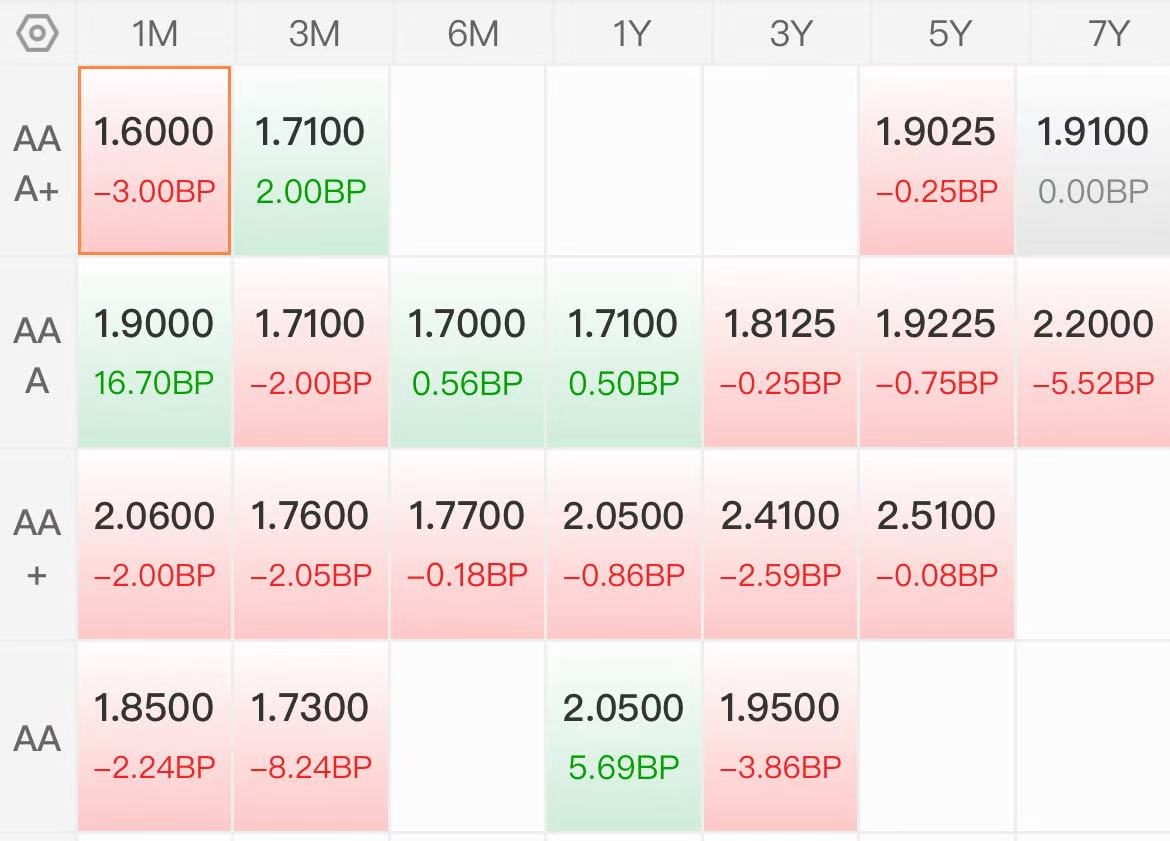1170x841 pixels.
Task: Select the 1M column header
Action: [x=155, y=34]
